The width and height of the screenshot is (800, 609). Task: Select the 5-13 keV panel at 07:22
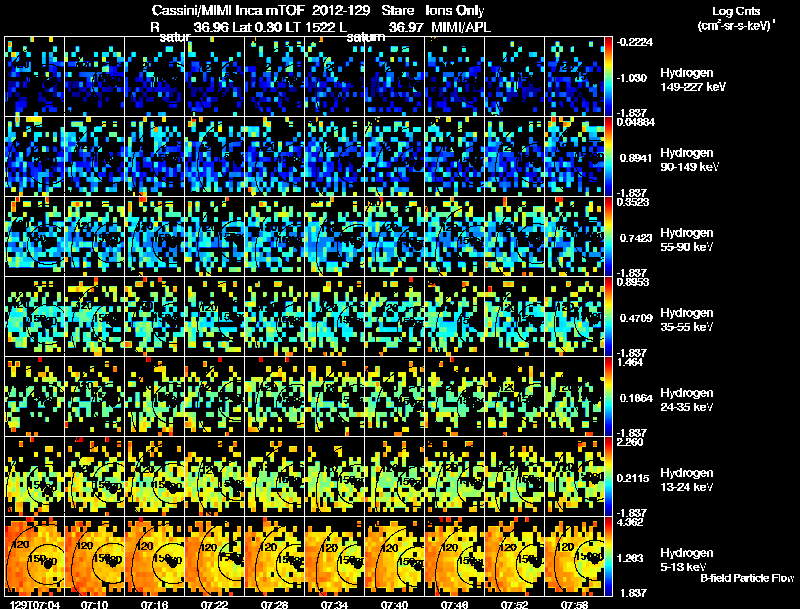(x=215, y=556)
